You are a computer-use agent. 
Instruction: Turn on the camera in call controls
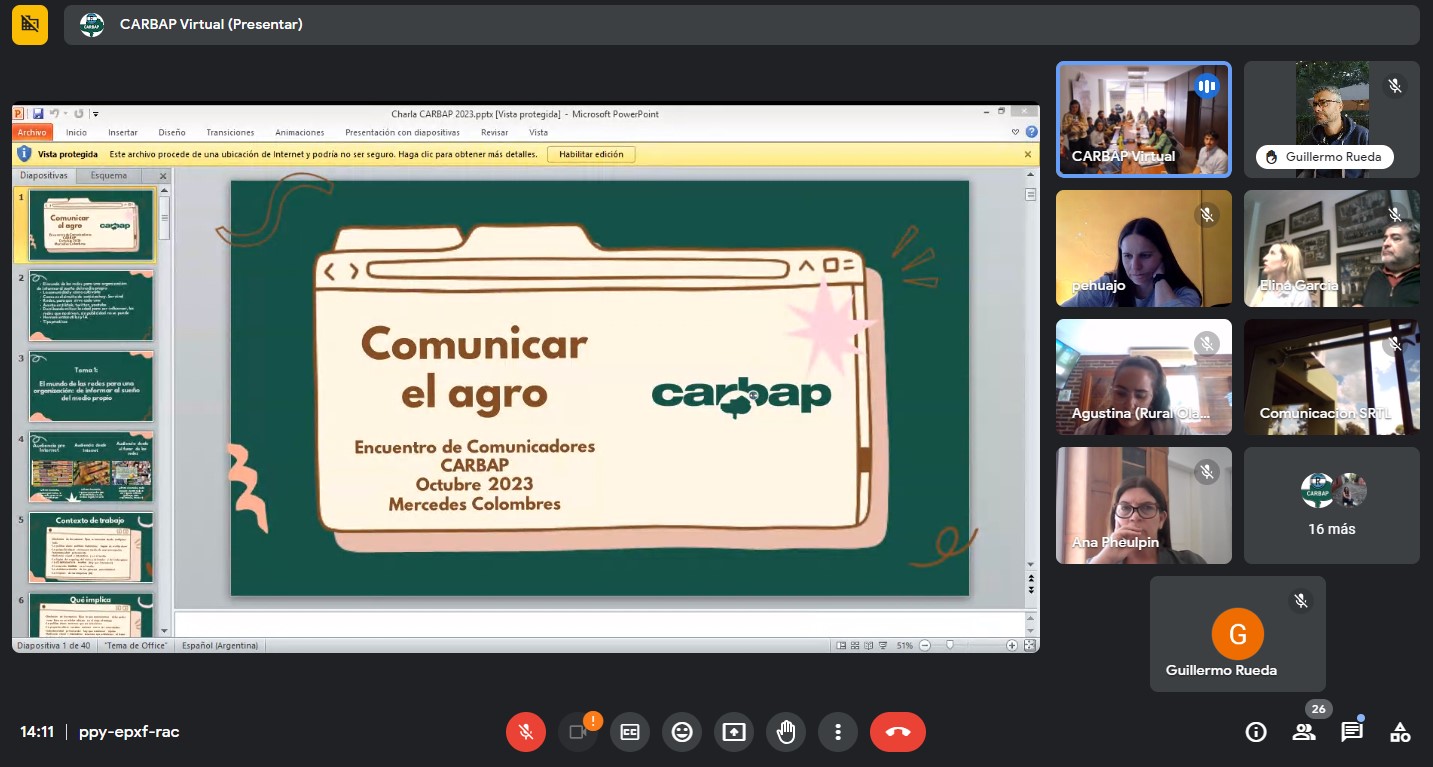pyautogui.click(x=578, y=732)
